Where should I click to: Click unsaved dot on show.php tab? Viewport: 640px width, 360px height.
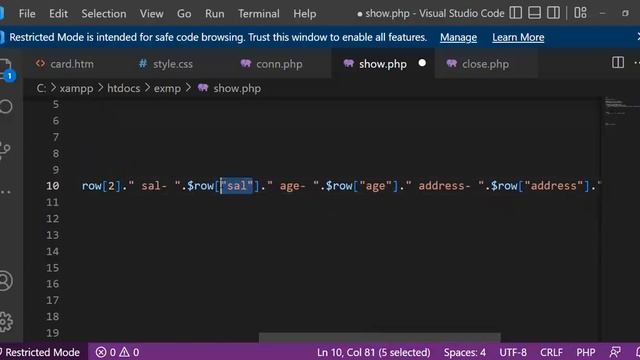(422, 63)
